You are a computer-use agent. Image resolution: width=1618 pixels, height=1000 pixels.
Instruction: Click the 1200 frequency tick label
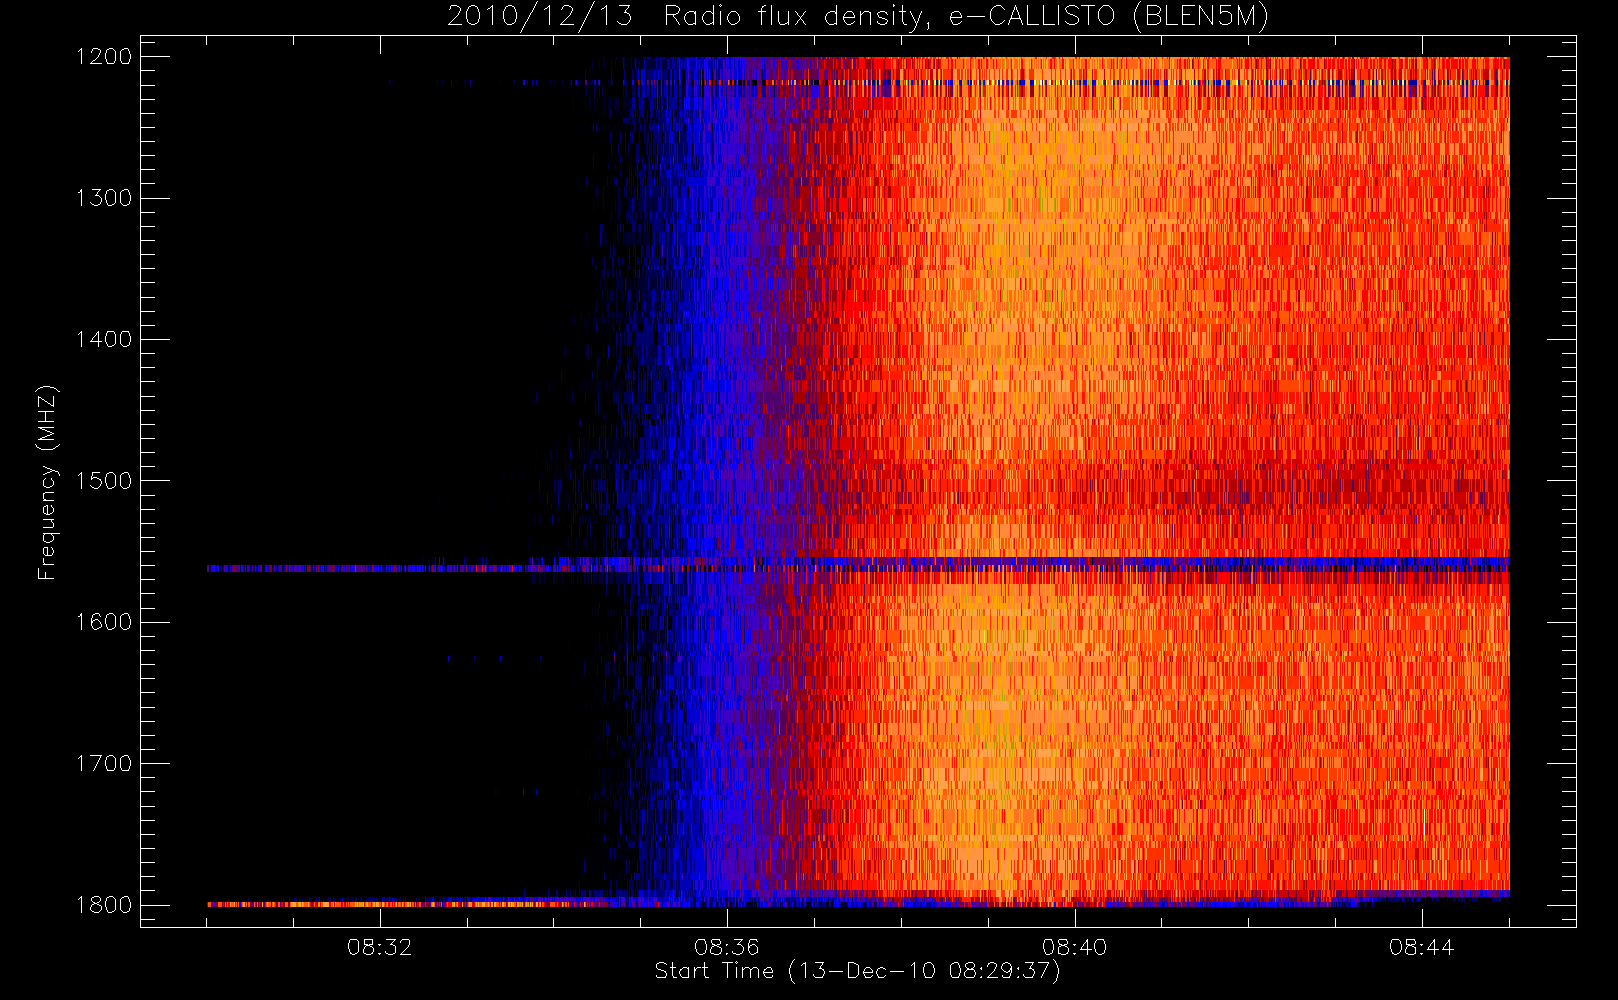pos(104,57)
